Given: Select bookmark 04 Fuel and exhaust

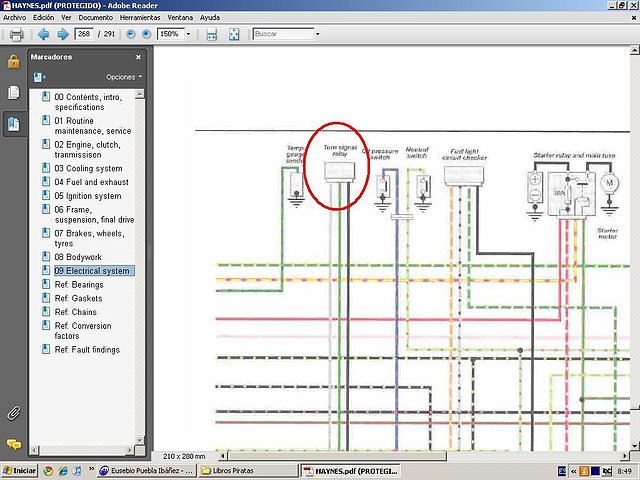Looking at the screenshot, I should pyautogui.click(x=91, y=182).
